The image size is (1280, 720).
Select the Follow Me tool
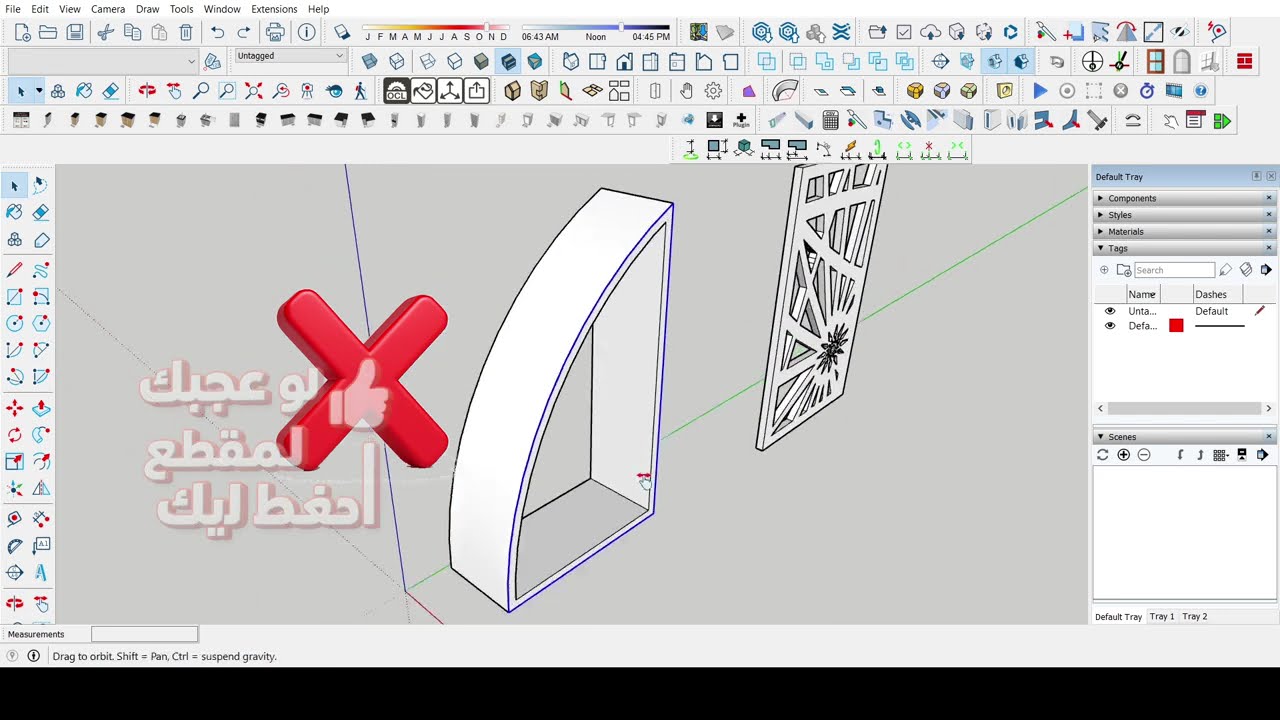coord(41,435)
